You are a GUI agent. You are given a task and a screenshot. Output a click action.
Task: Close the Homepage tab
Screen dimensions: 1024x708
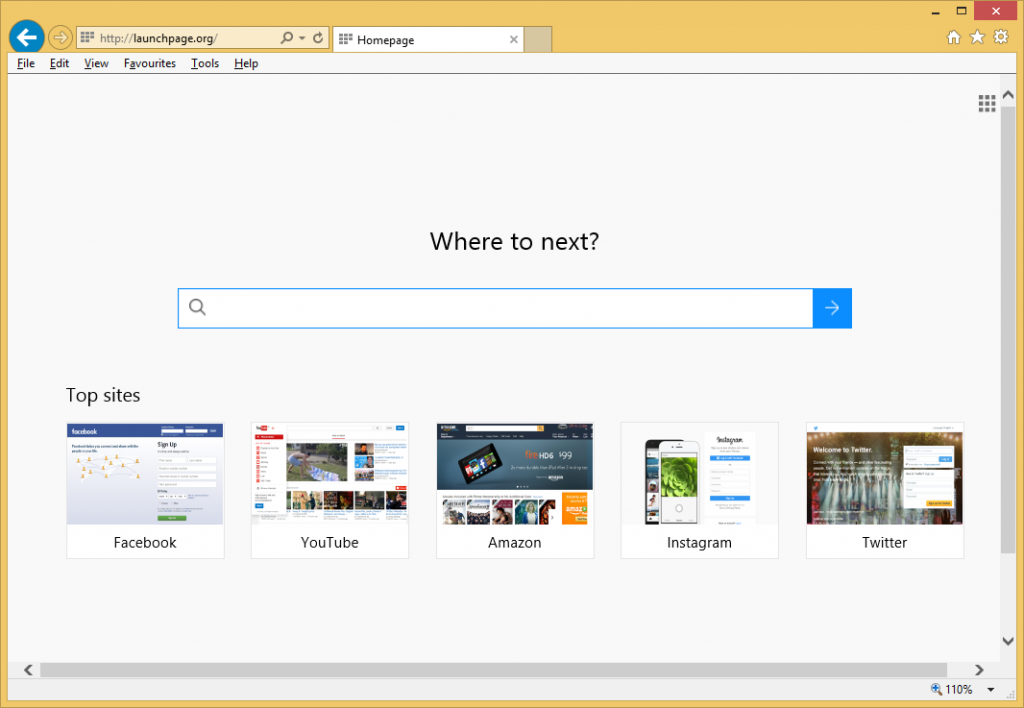(x=514, y=40)
